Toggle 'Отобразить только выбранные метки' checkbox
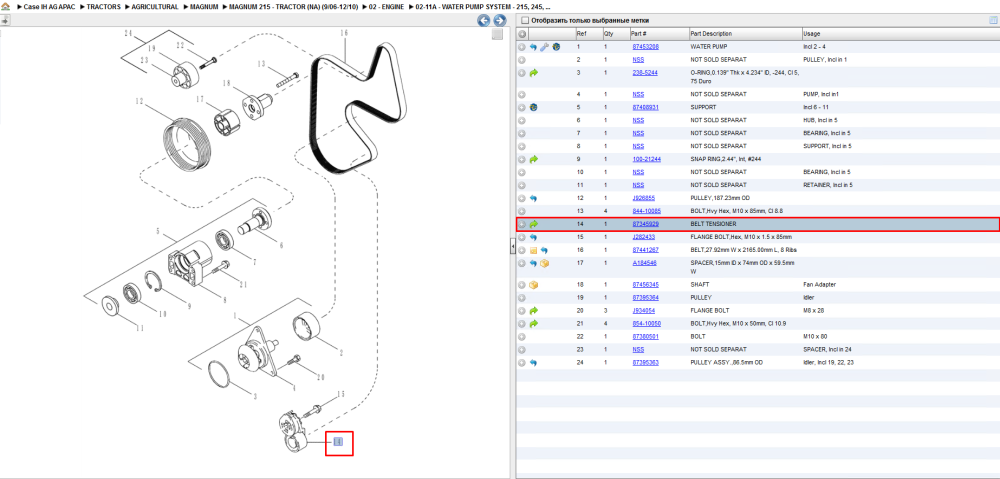 pyautogui.click(x=525, y=20)
